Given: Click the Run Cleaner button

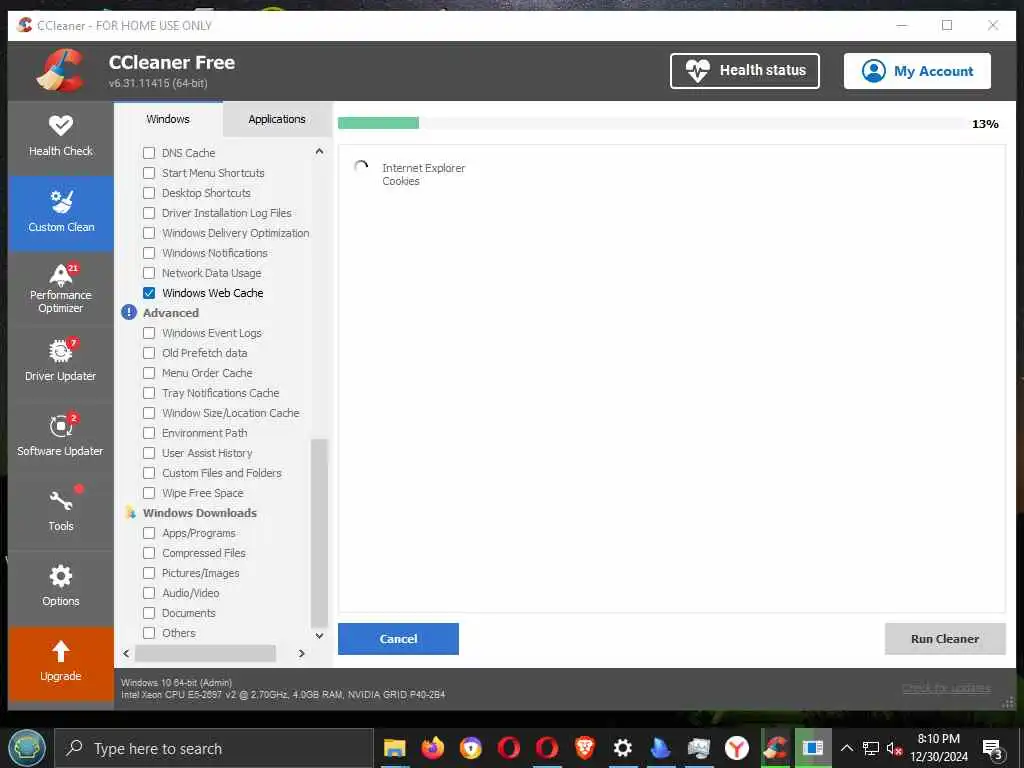Looking at the screenshot, I should (x=945, y=639).
